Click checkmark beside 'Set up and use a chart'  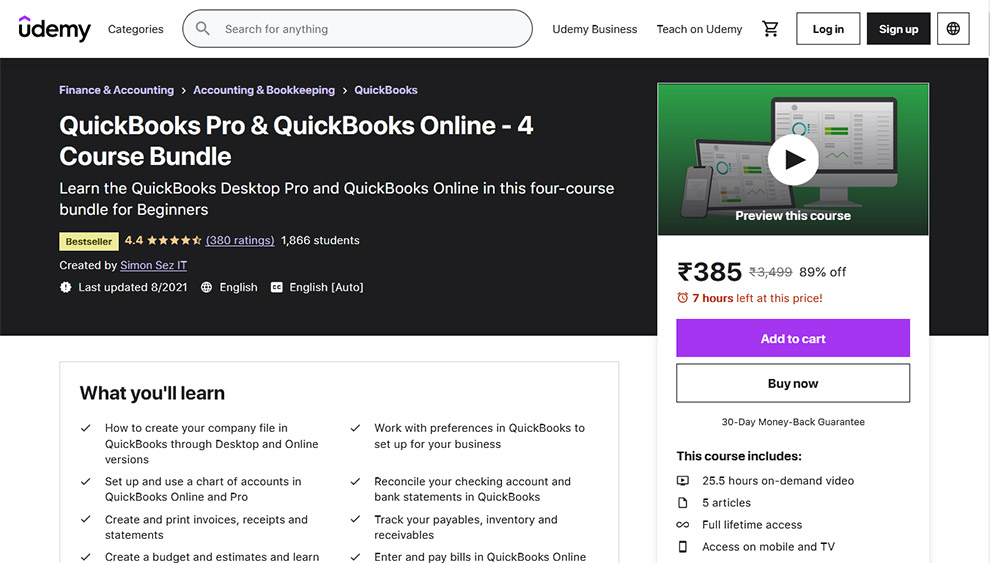point(86,482)
